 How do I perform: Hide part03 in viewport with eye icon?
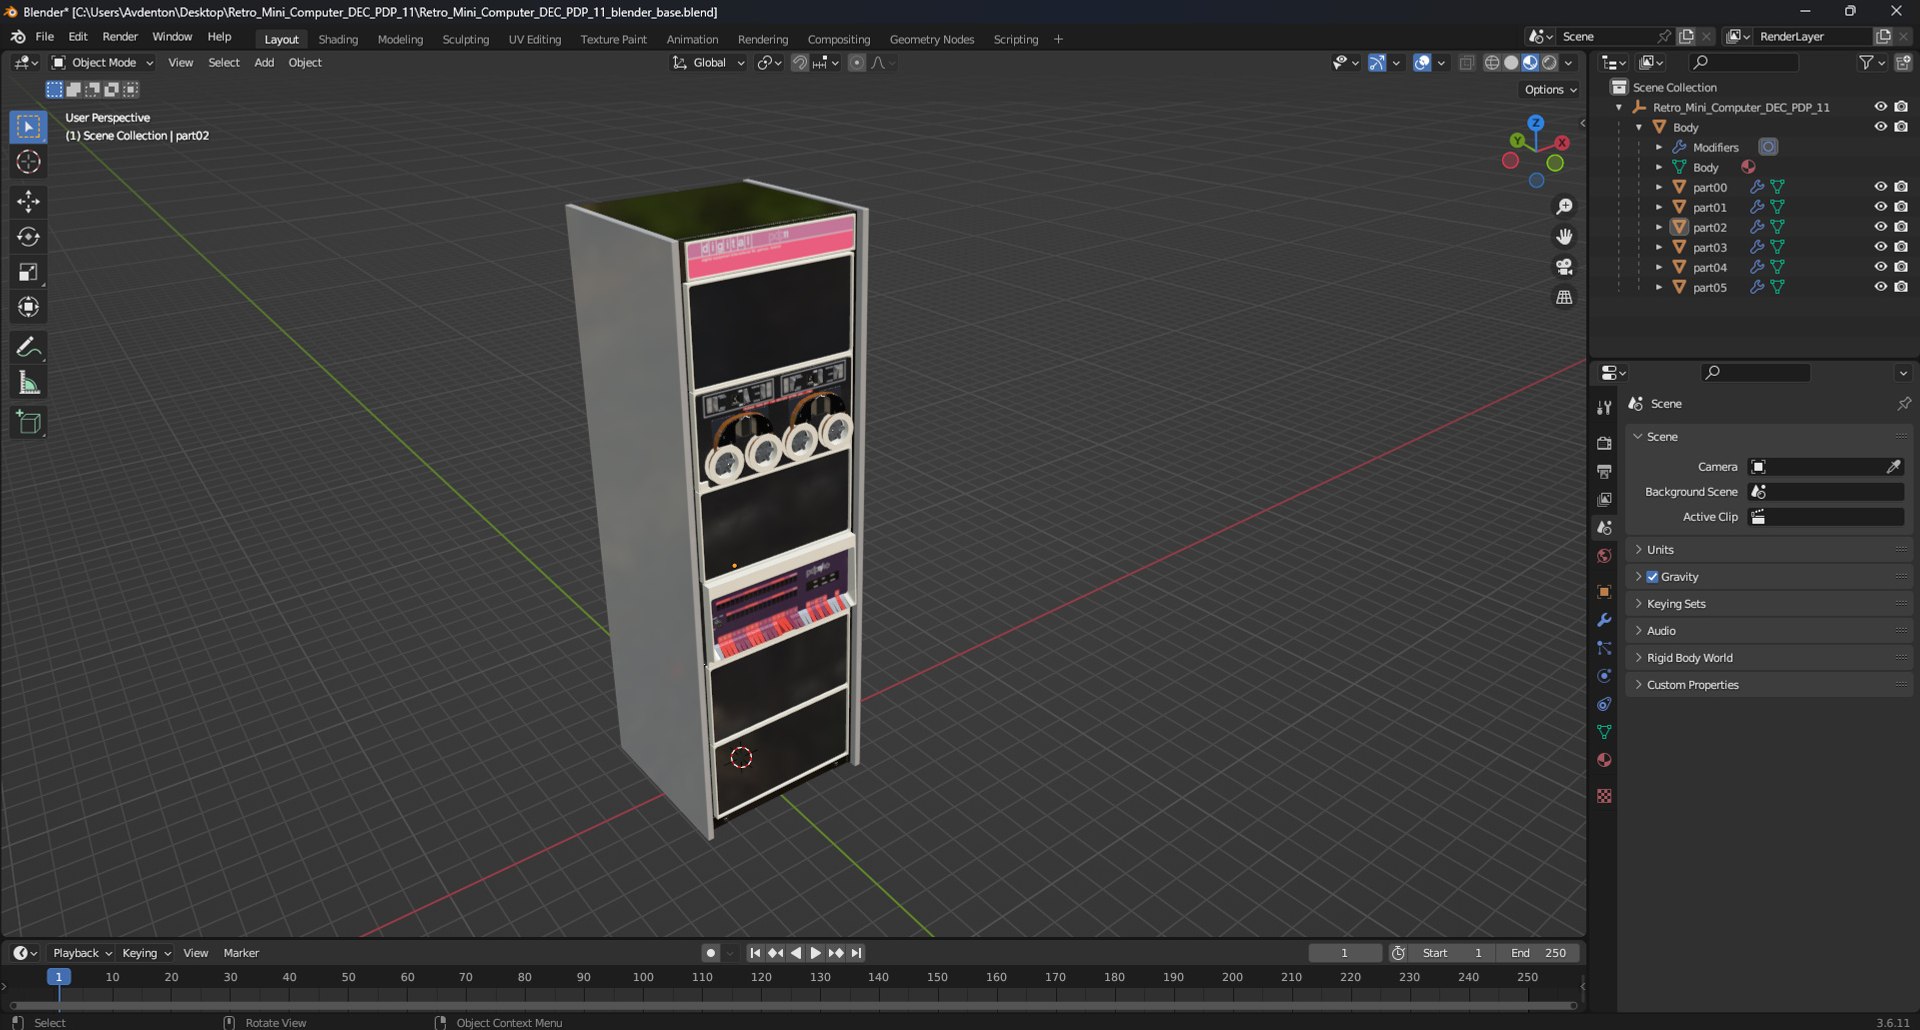pyautogui.click(x=1880, y=247)
